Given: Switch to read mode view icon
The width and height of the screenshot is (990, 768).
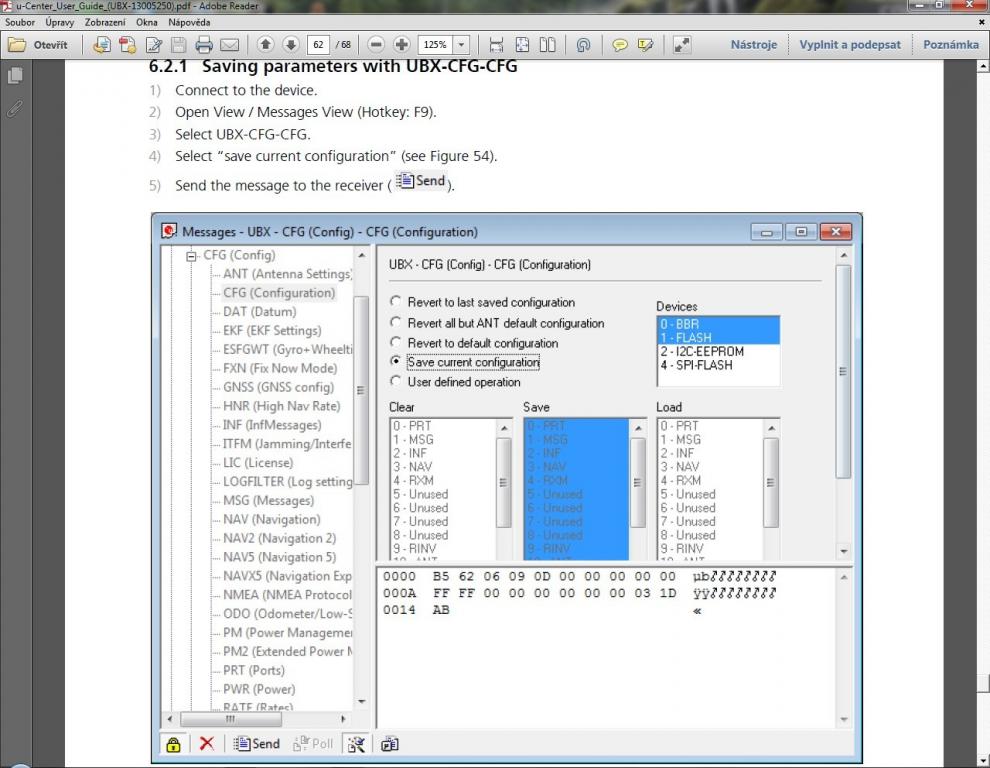Looking at the screenshot, I should (682, 45).
